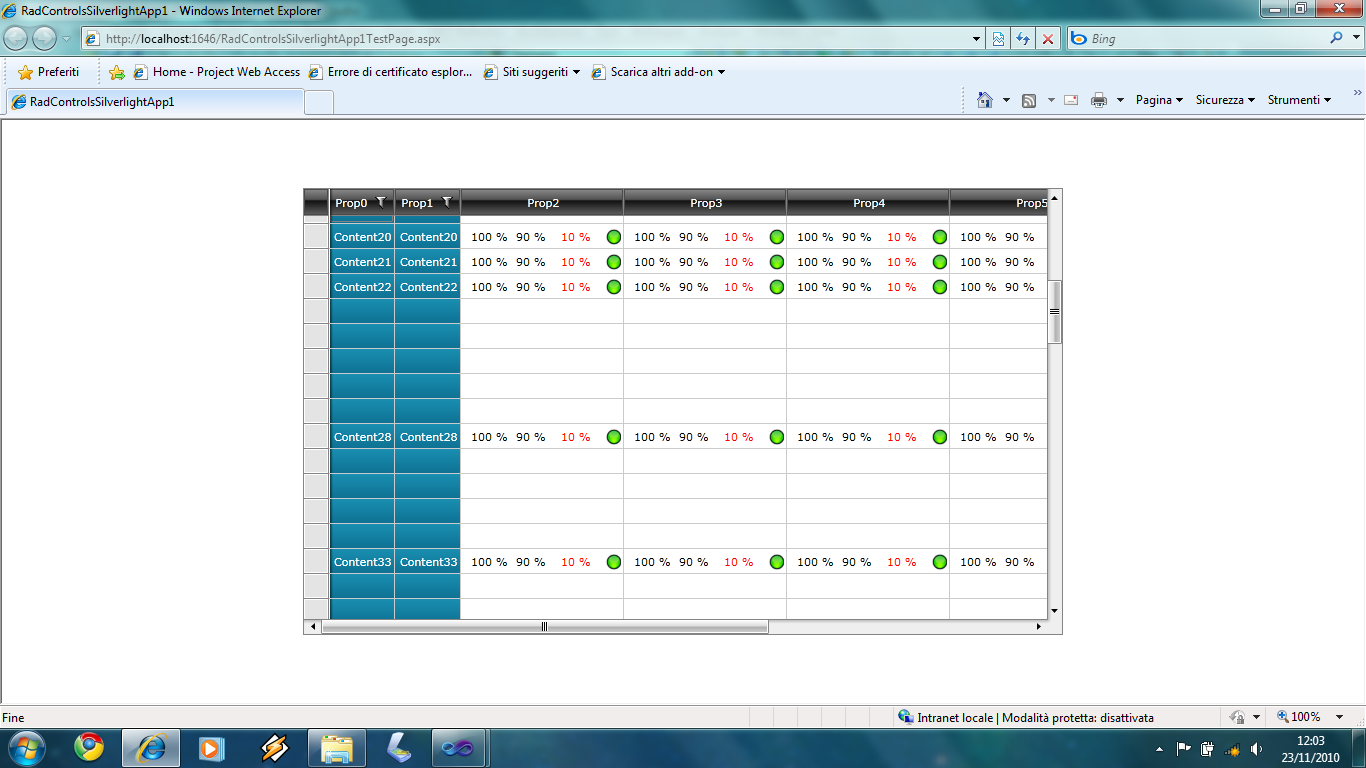
Task: Open the search provider dropdown arrow
Action: tap(1354, 39)
